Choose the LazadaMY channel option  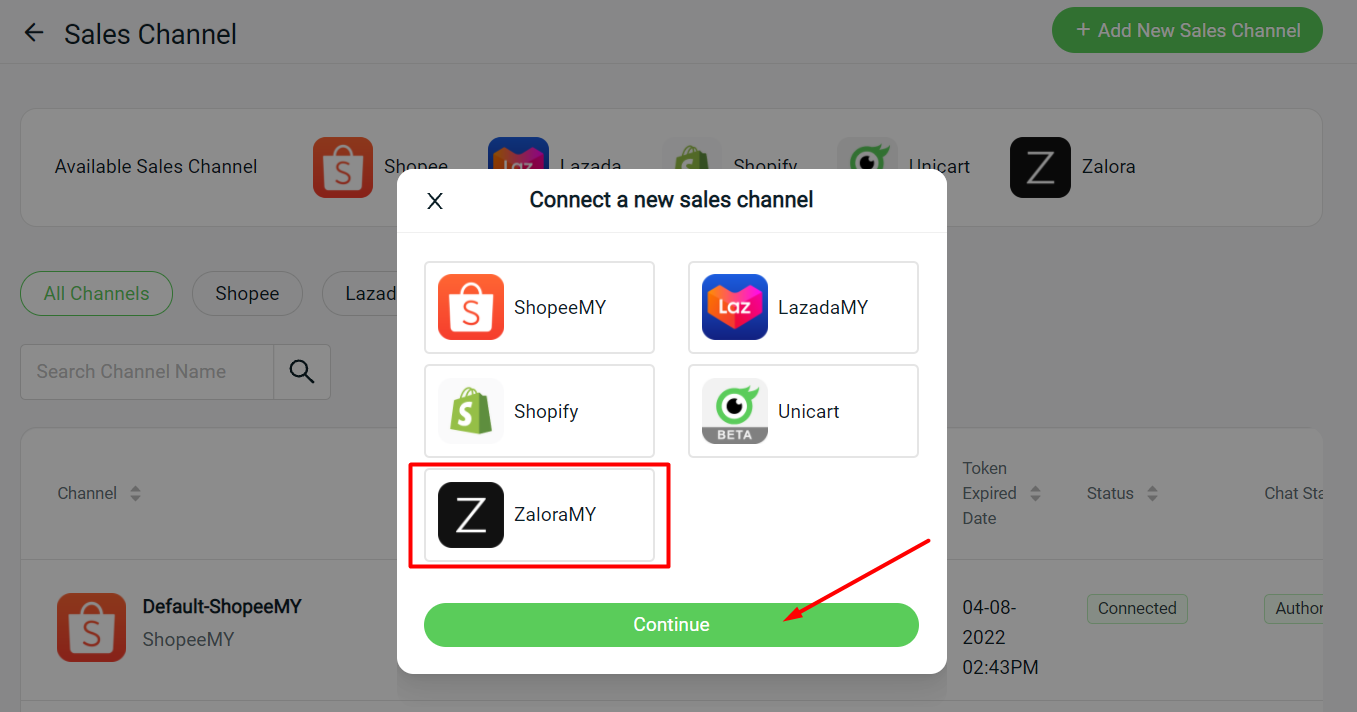803,307
